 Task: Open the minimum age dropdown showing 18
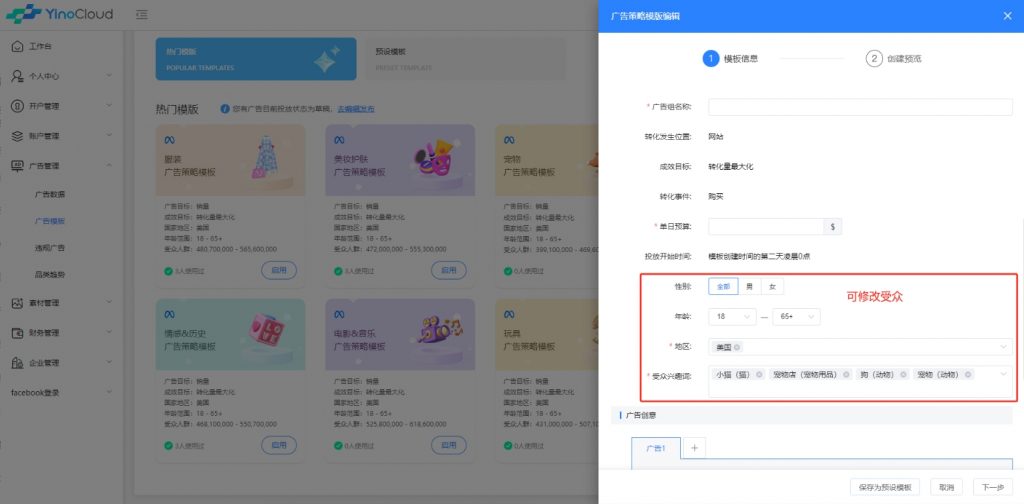coord(732,317)
